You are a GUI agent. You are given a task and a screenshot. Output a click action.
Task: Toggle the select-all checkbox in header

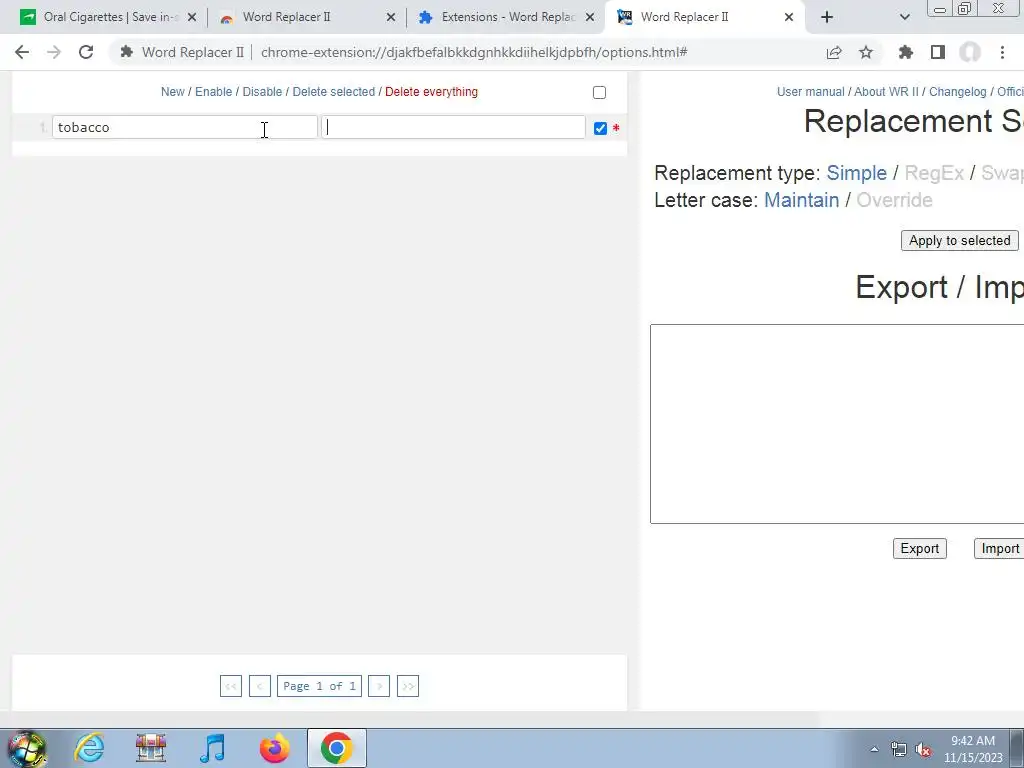click(600, 93)
